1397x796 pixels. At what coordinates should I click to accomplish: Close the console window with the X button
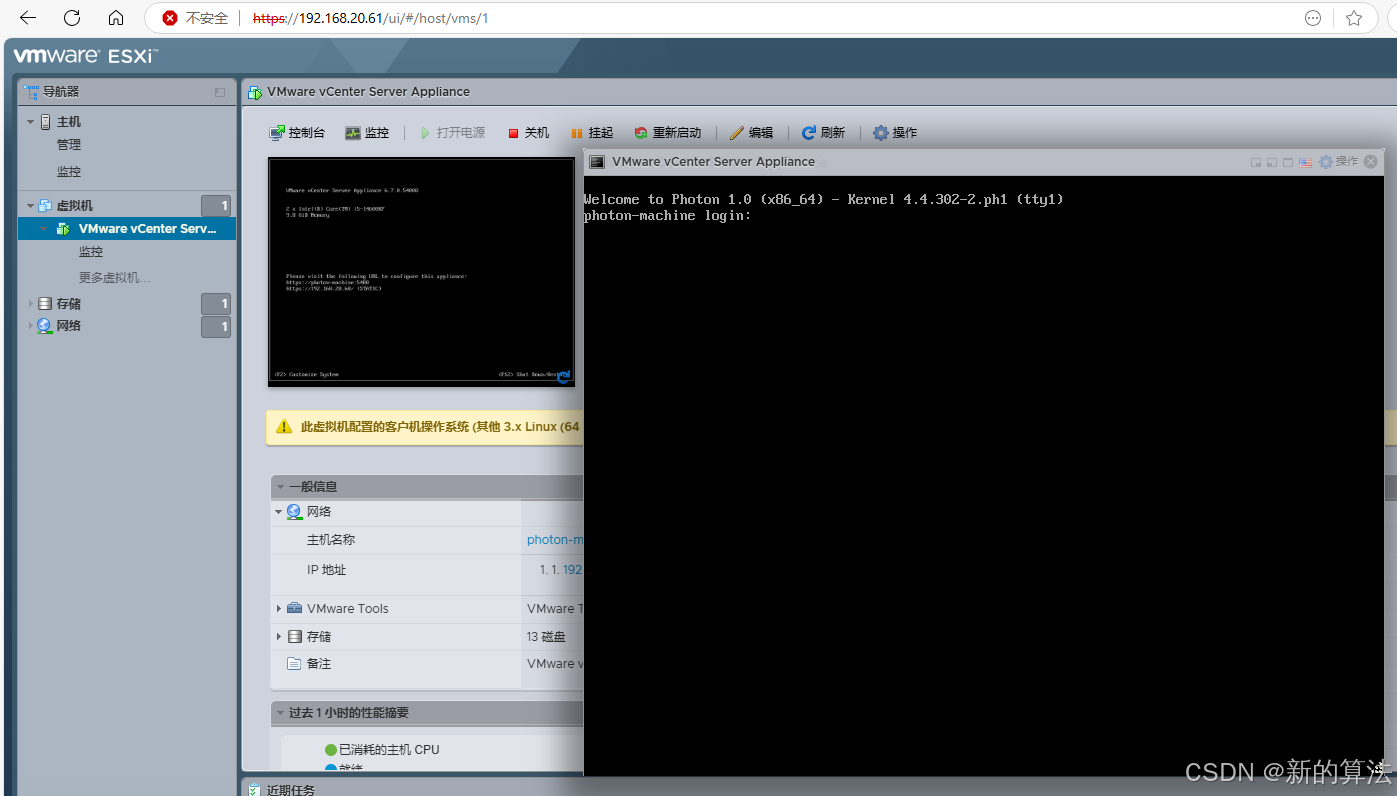pos(1371,162)
